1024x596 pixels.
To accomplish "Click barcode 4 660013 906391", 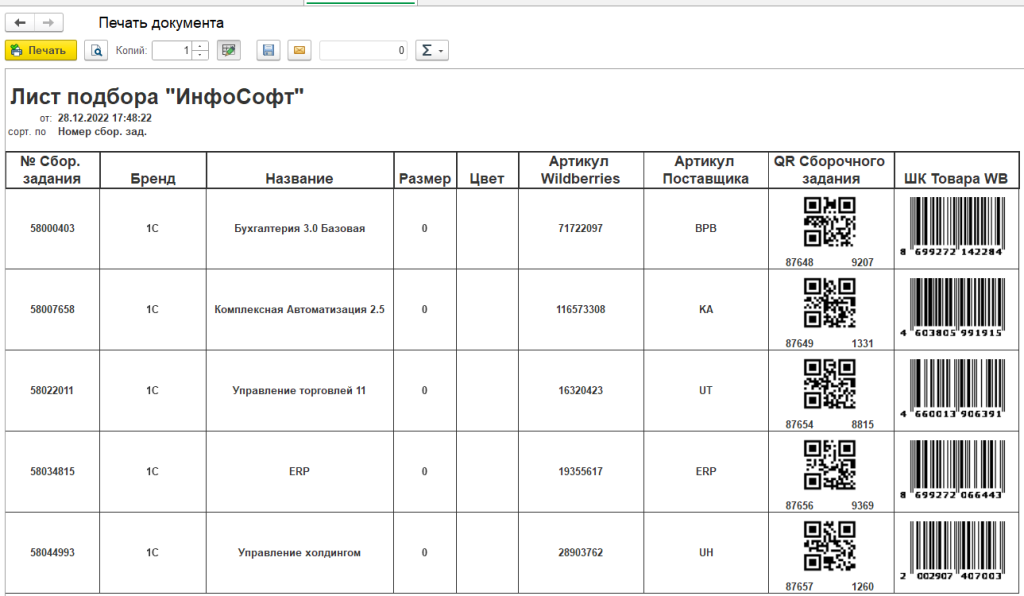I will pos(953,388).
